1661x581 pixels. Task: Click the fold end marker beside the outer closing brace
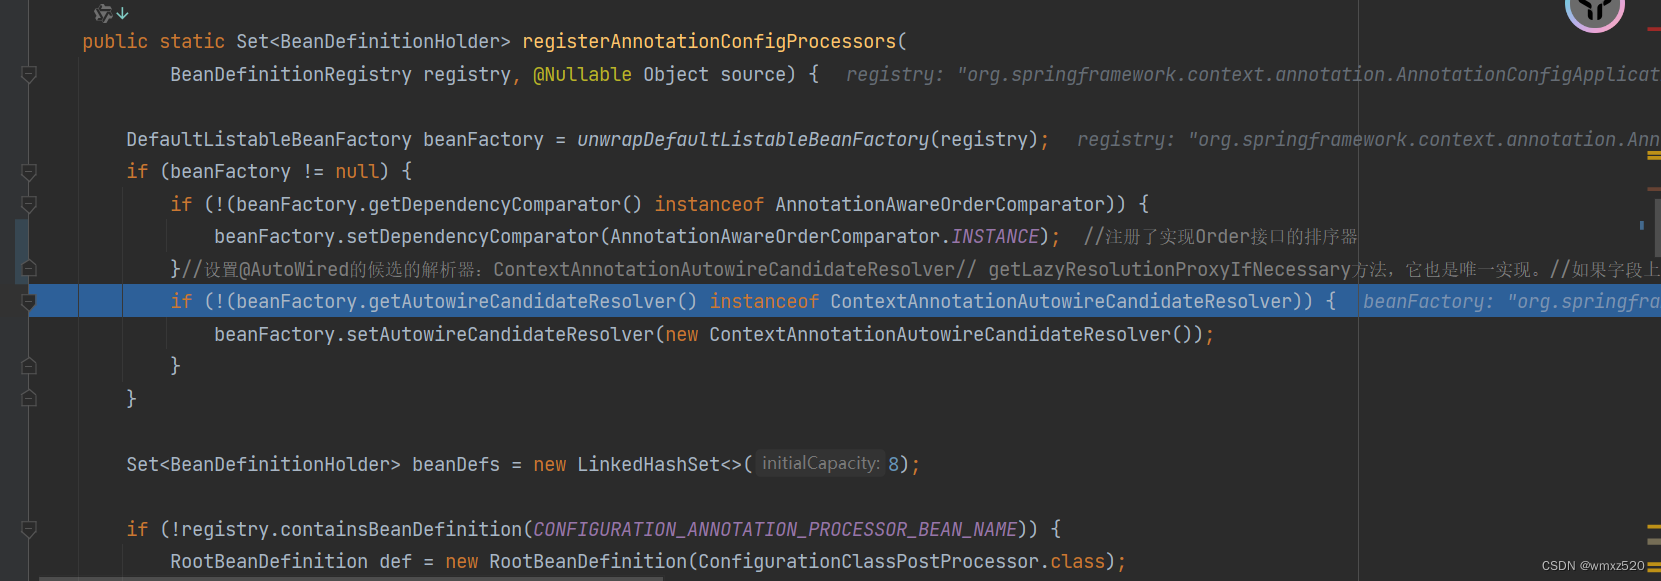coord(29,398)
